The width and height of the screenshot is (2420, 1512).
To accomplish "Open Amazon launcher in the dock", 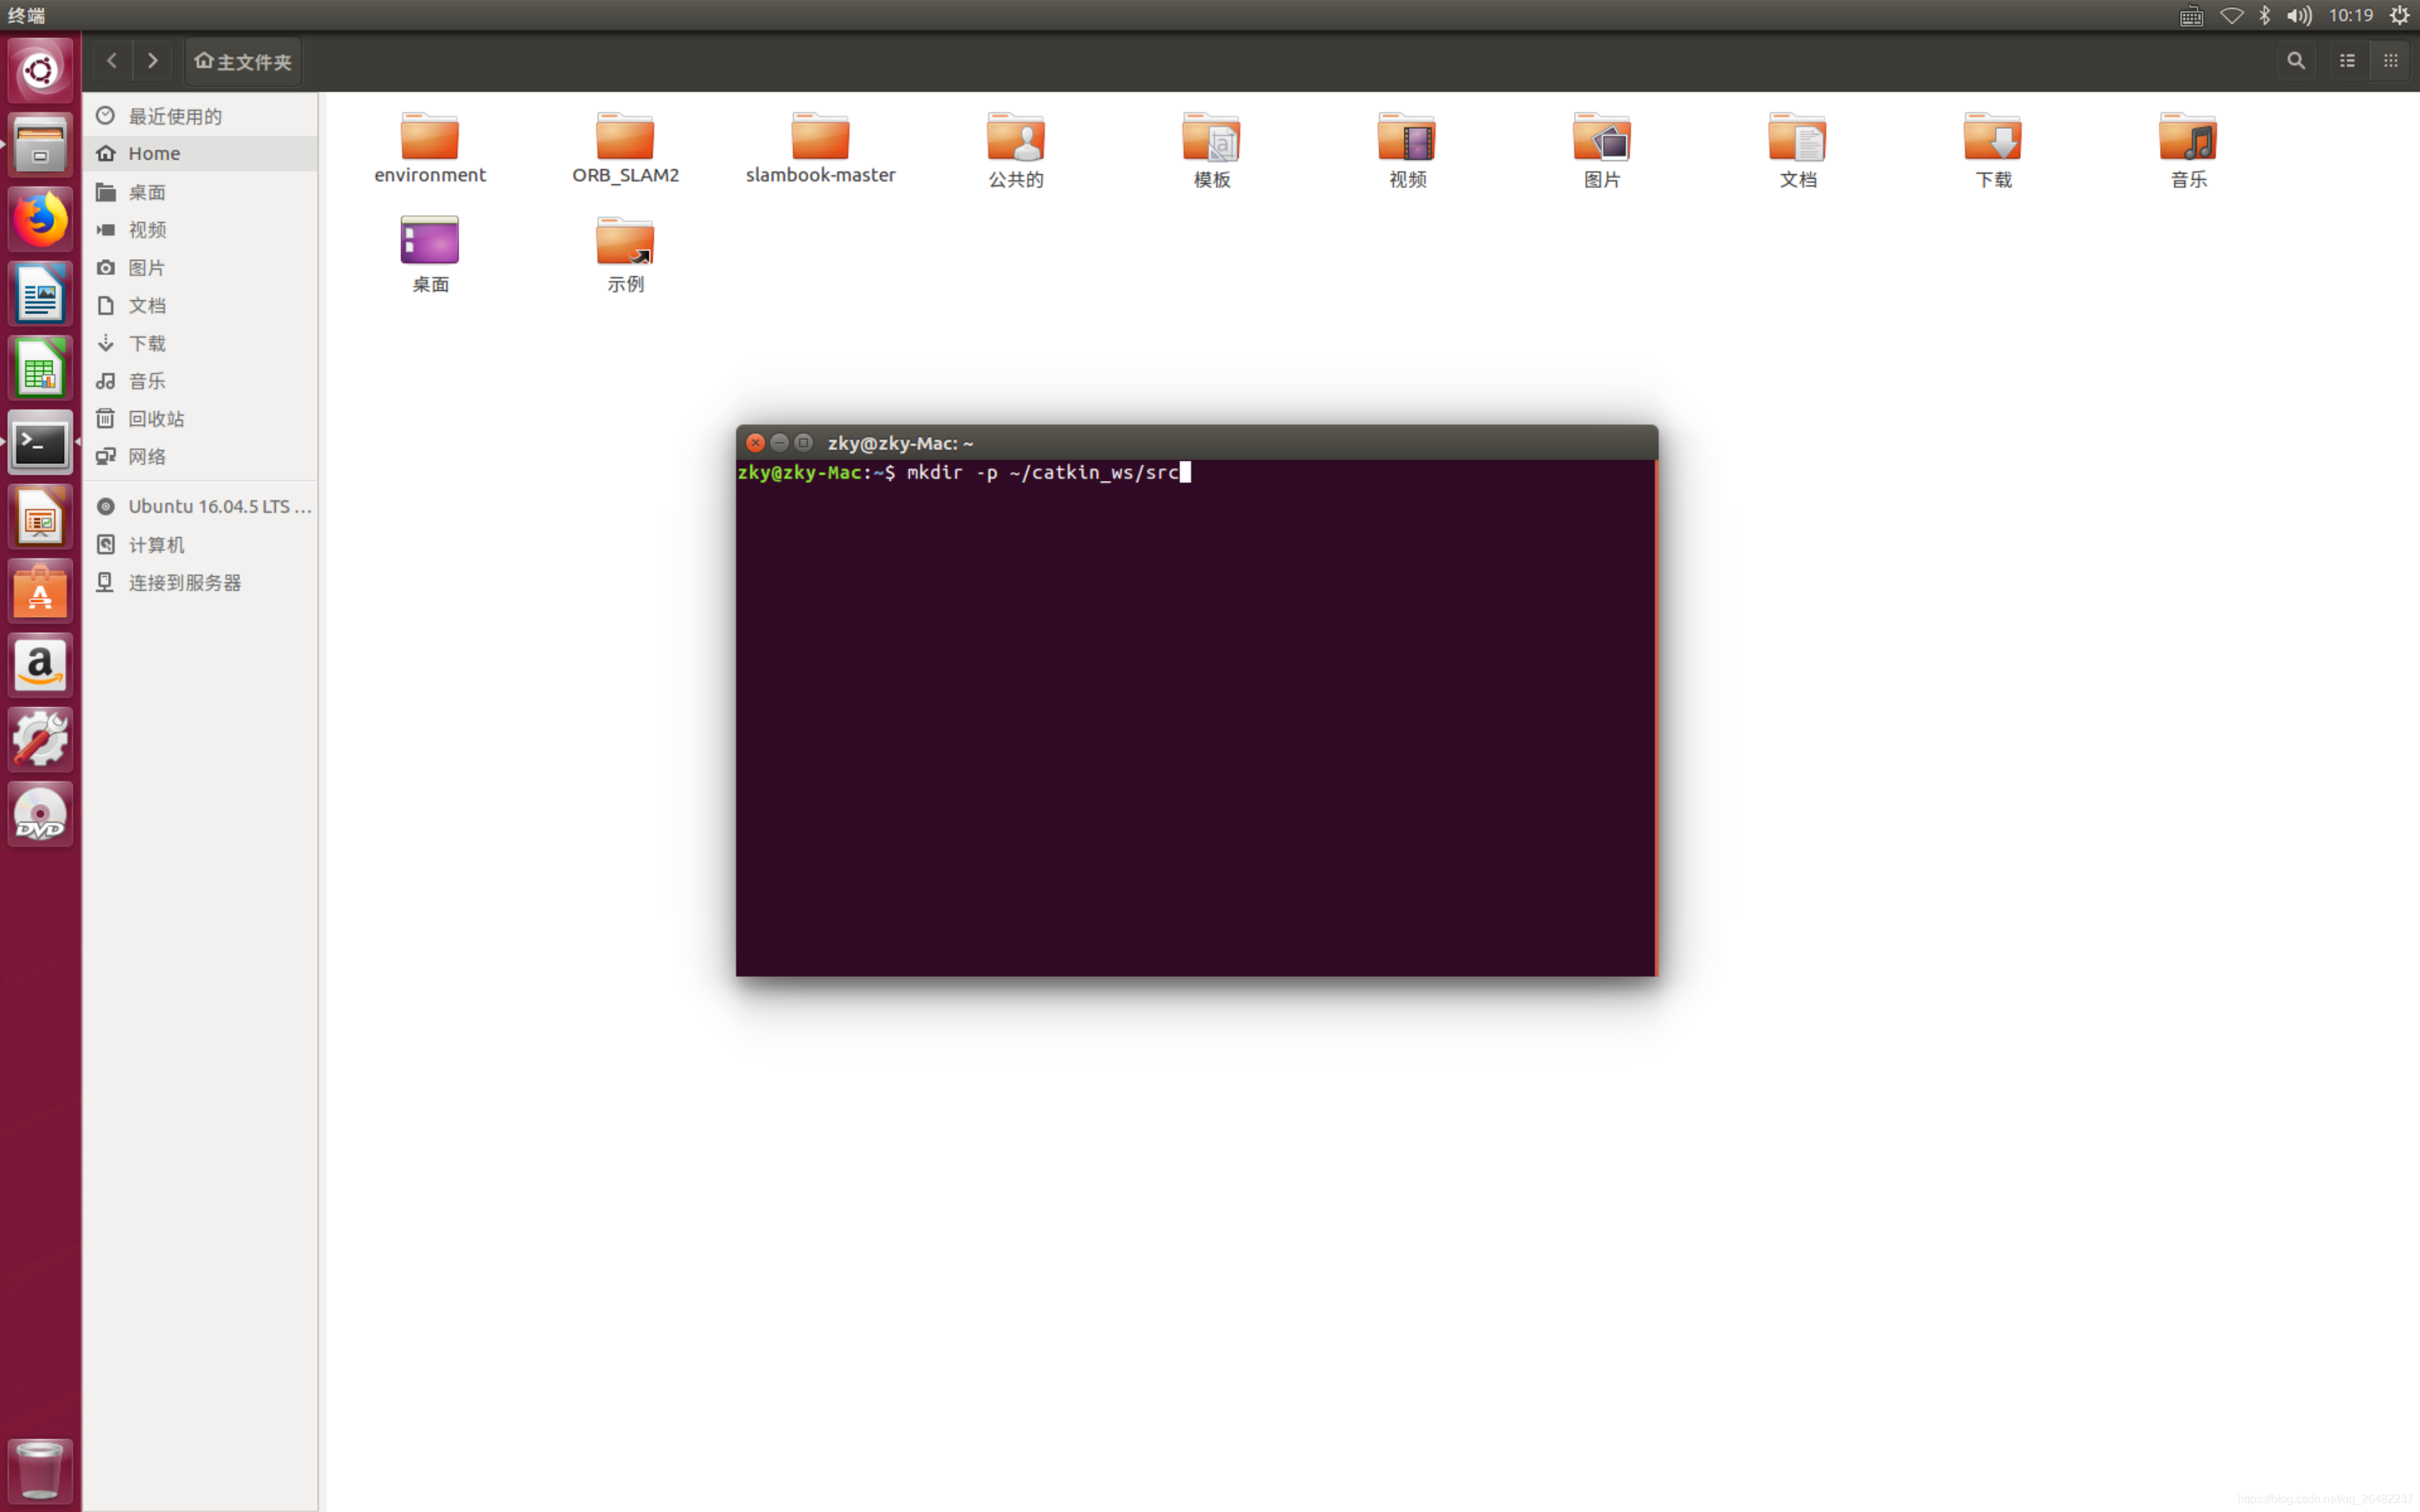I will [40, 665].
